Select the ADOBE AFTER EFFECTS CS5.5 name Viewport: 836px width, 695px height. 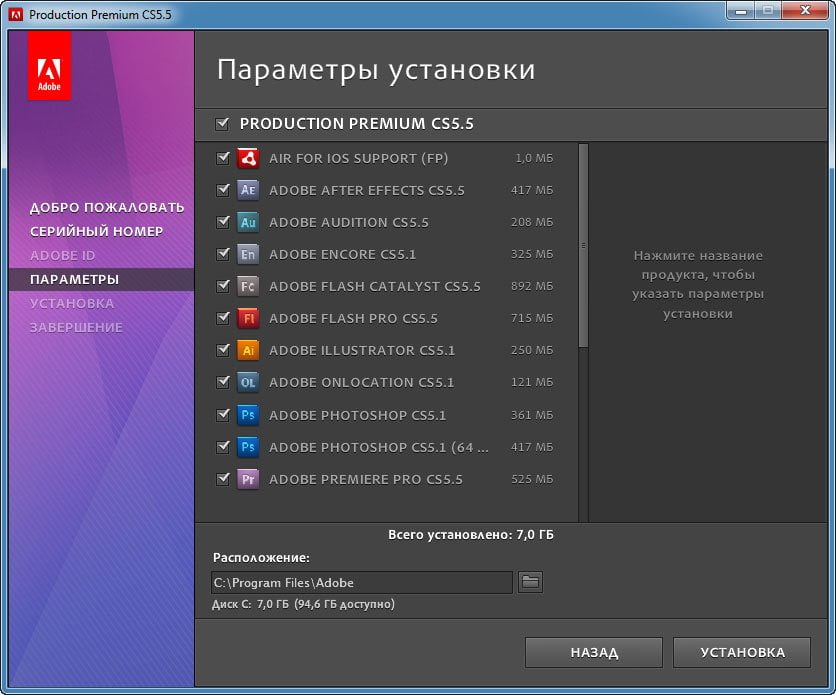(x=367, y=190)
